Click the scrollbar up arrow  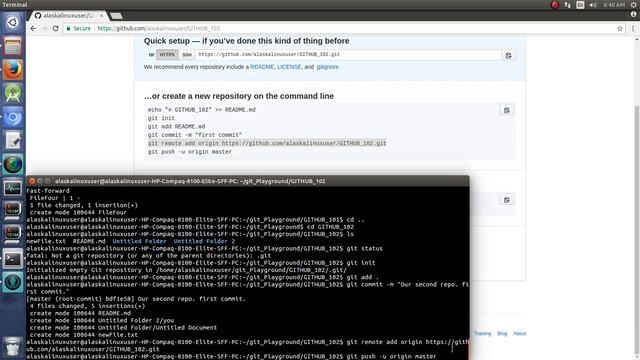(x=637, y=39)
